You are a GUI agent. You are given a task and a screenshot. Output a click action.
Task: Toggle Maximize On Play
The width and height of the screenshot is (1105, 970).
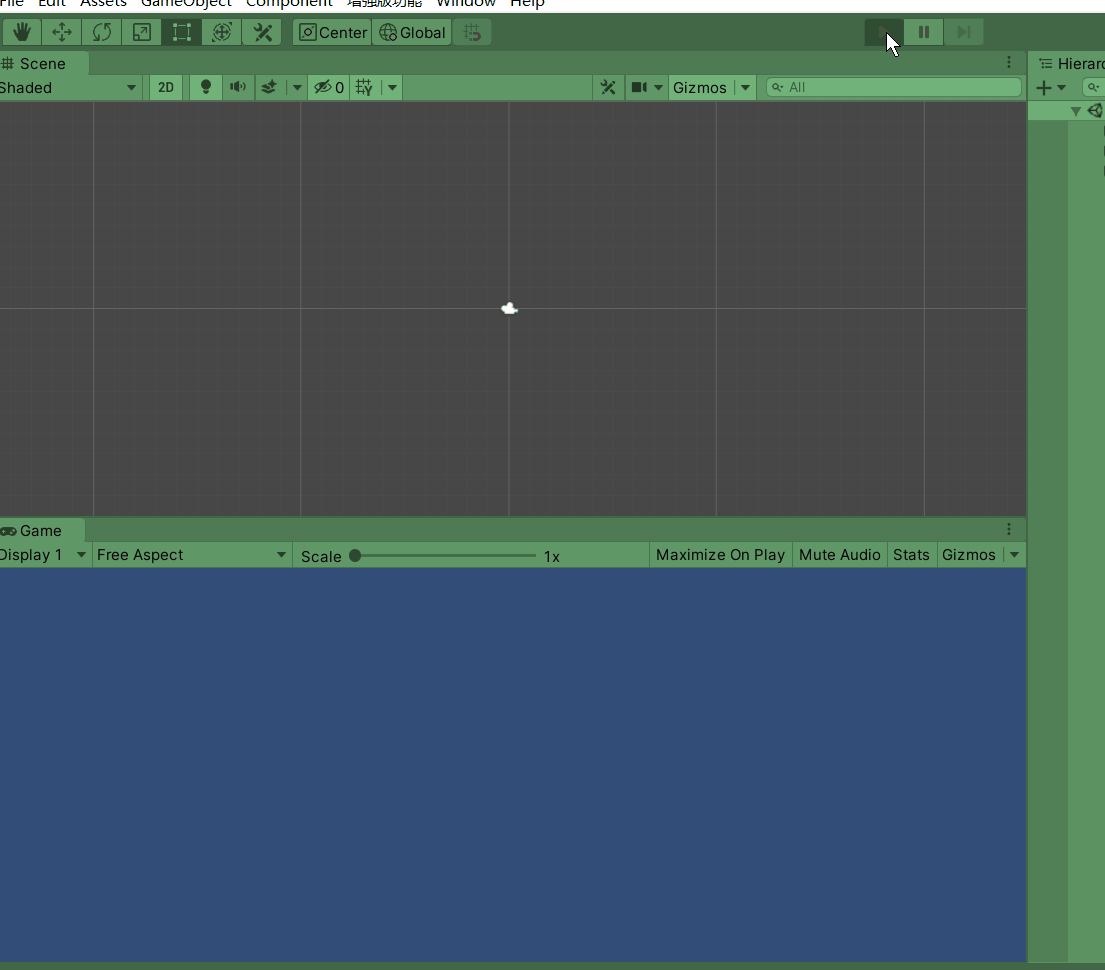[720, 555]
